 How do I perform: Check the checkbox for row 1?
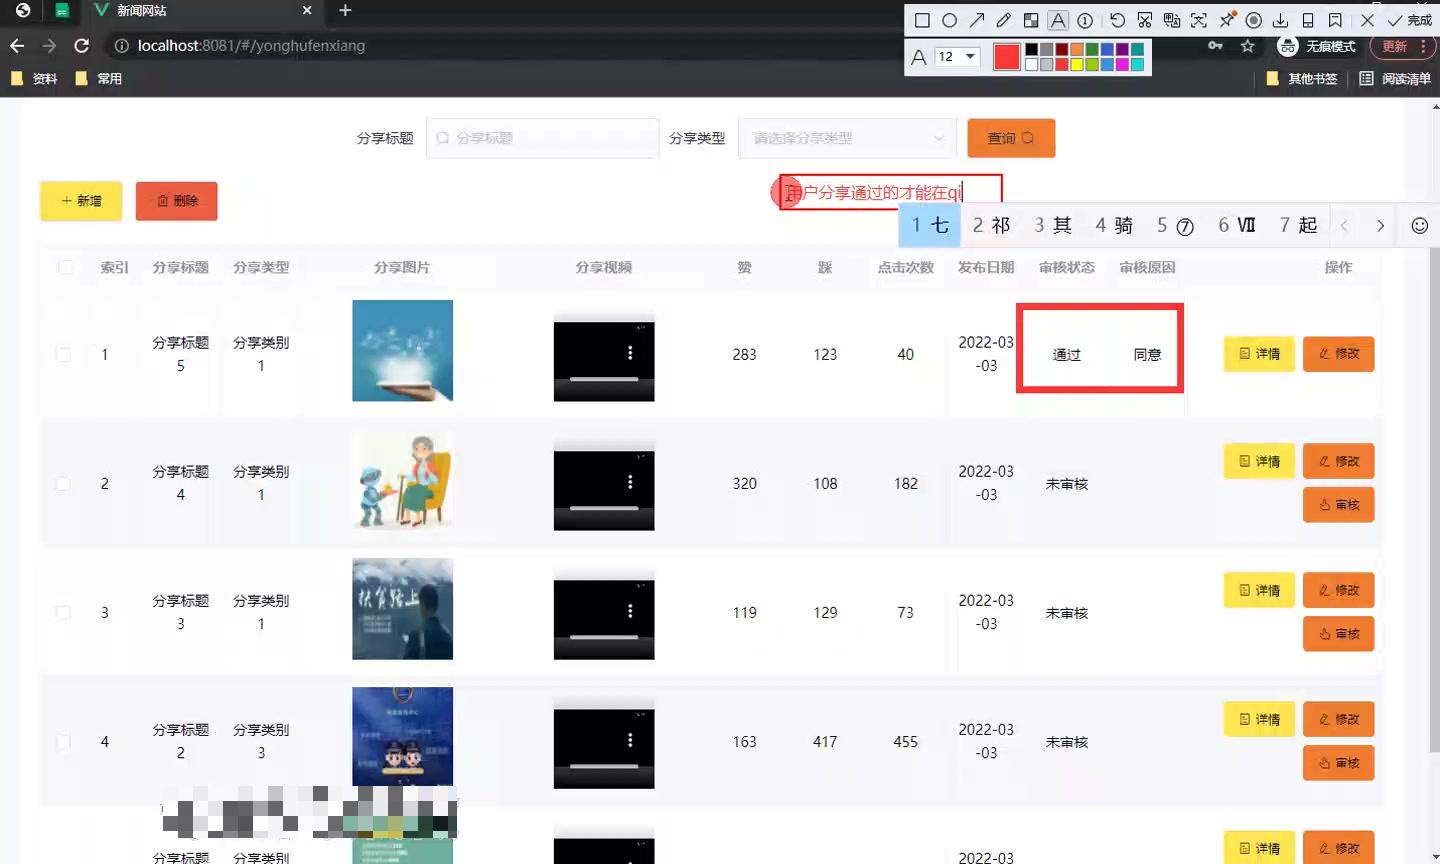pos(64,354)
